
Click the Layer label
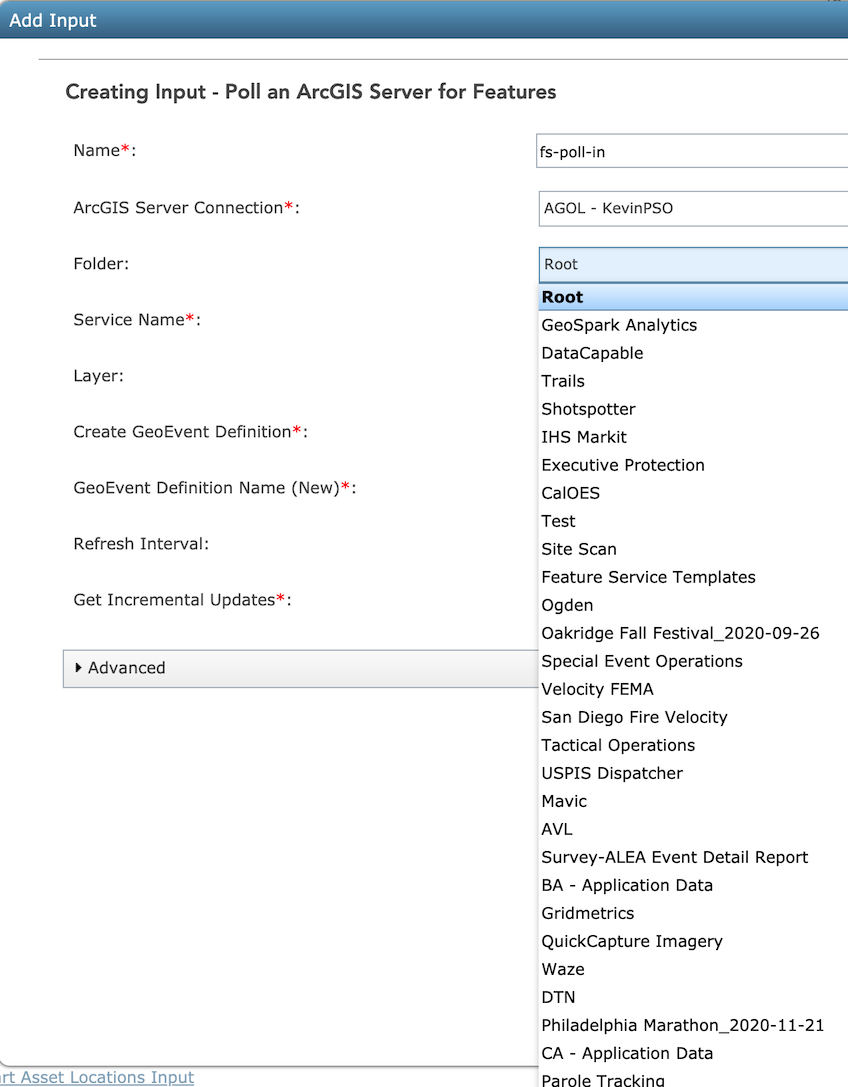[98, 376]
